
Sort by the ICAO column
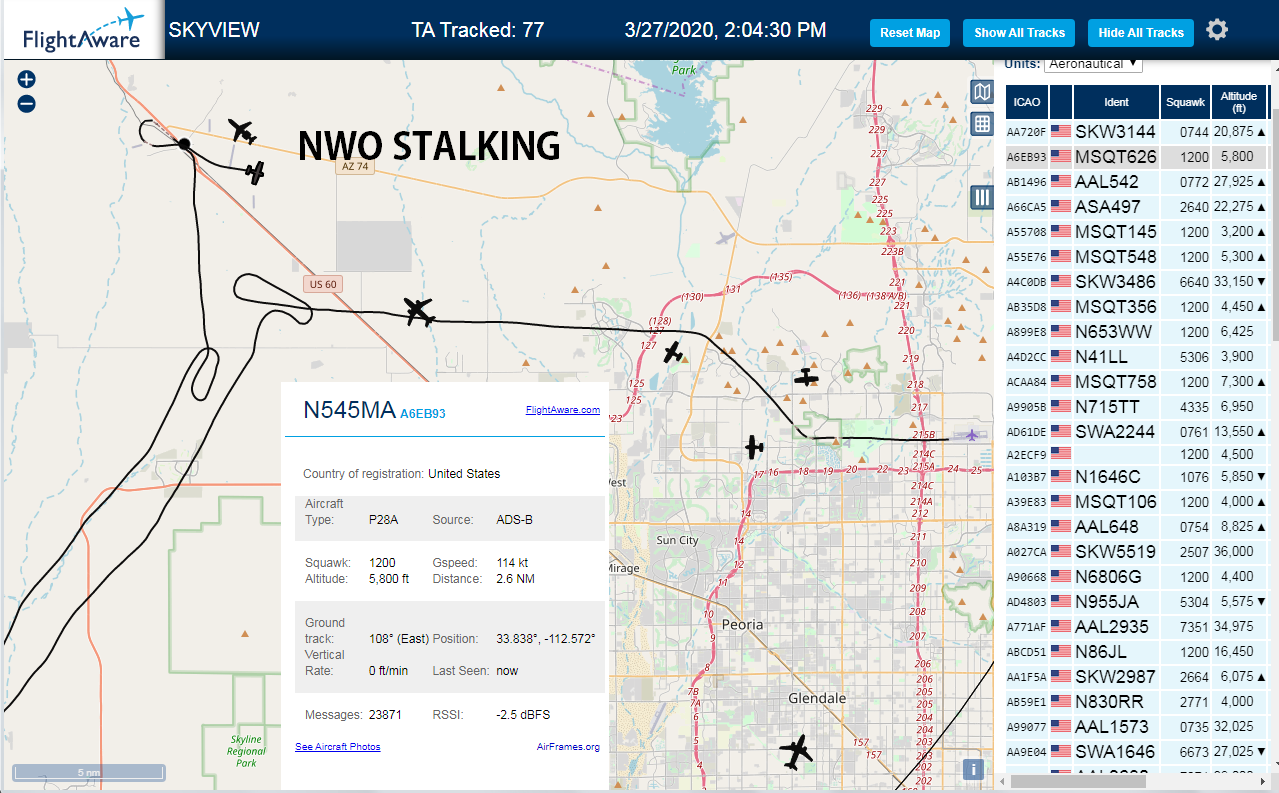pos(1027,102)
